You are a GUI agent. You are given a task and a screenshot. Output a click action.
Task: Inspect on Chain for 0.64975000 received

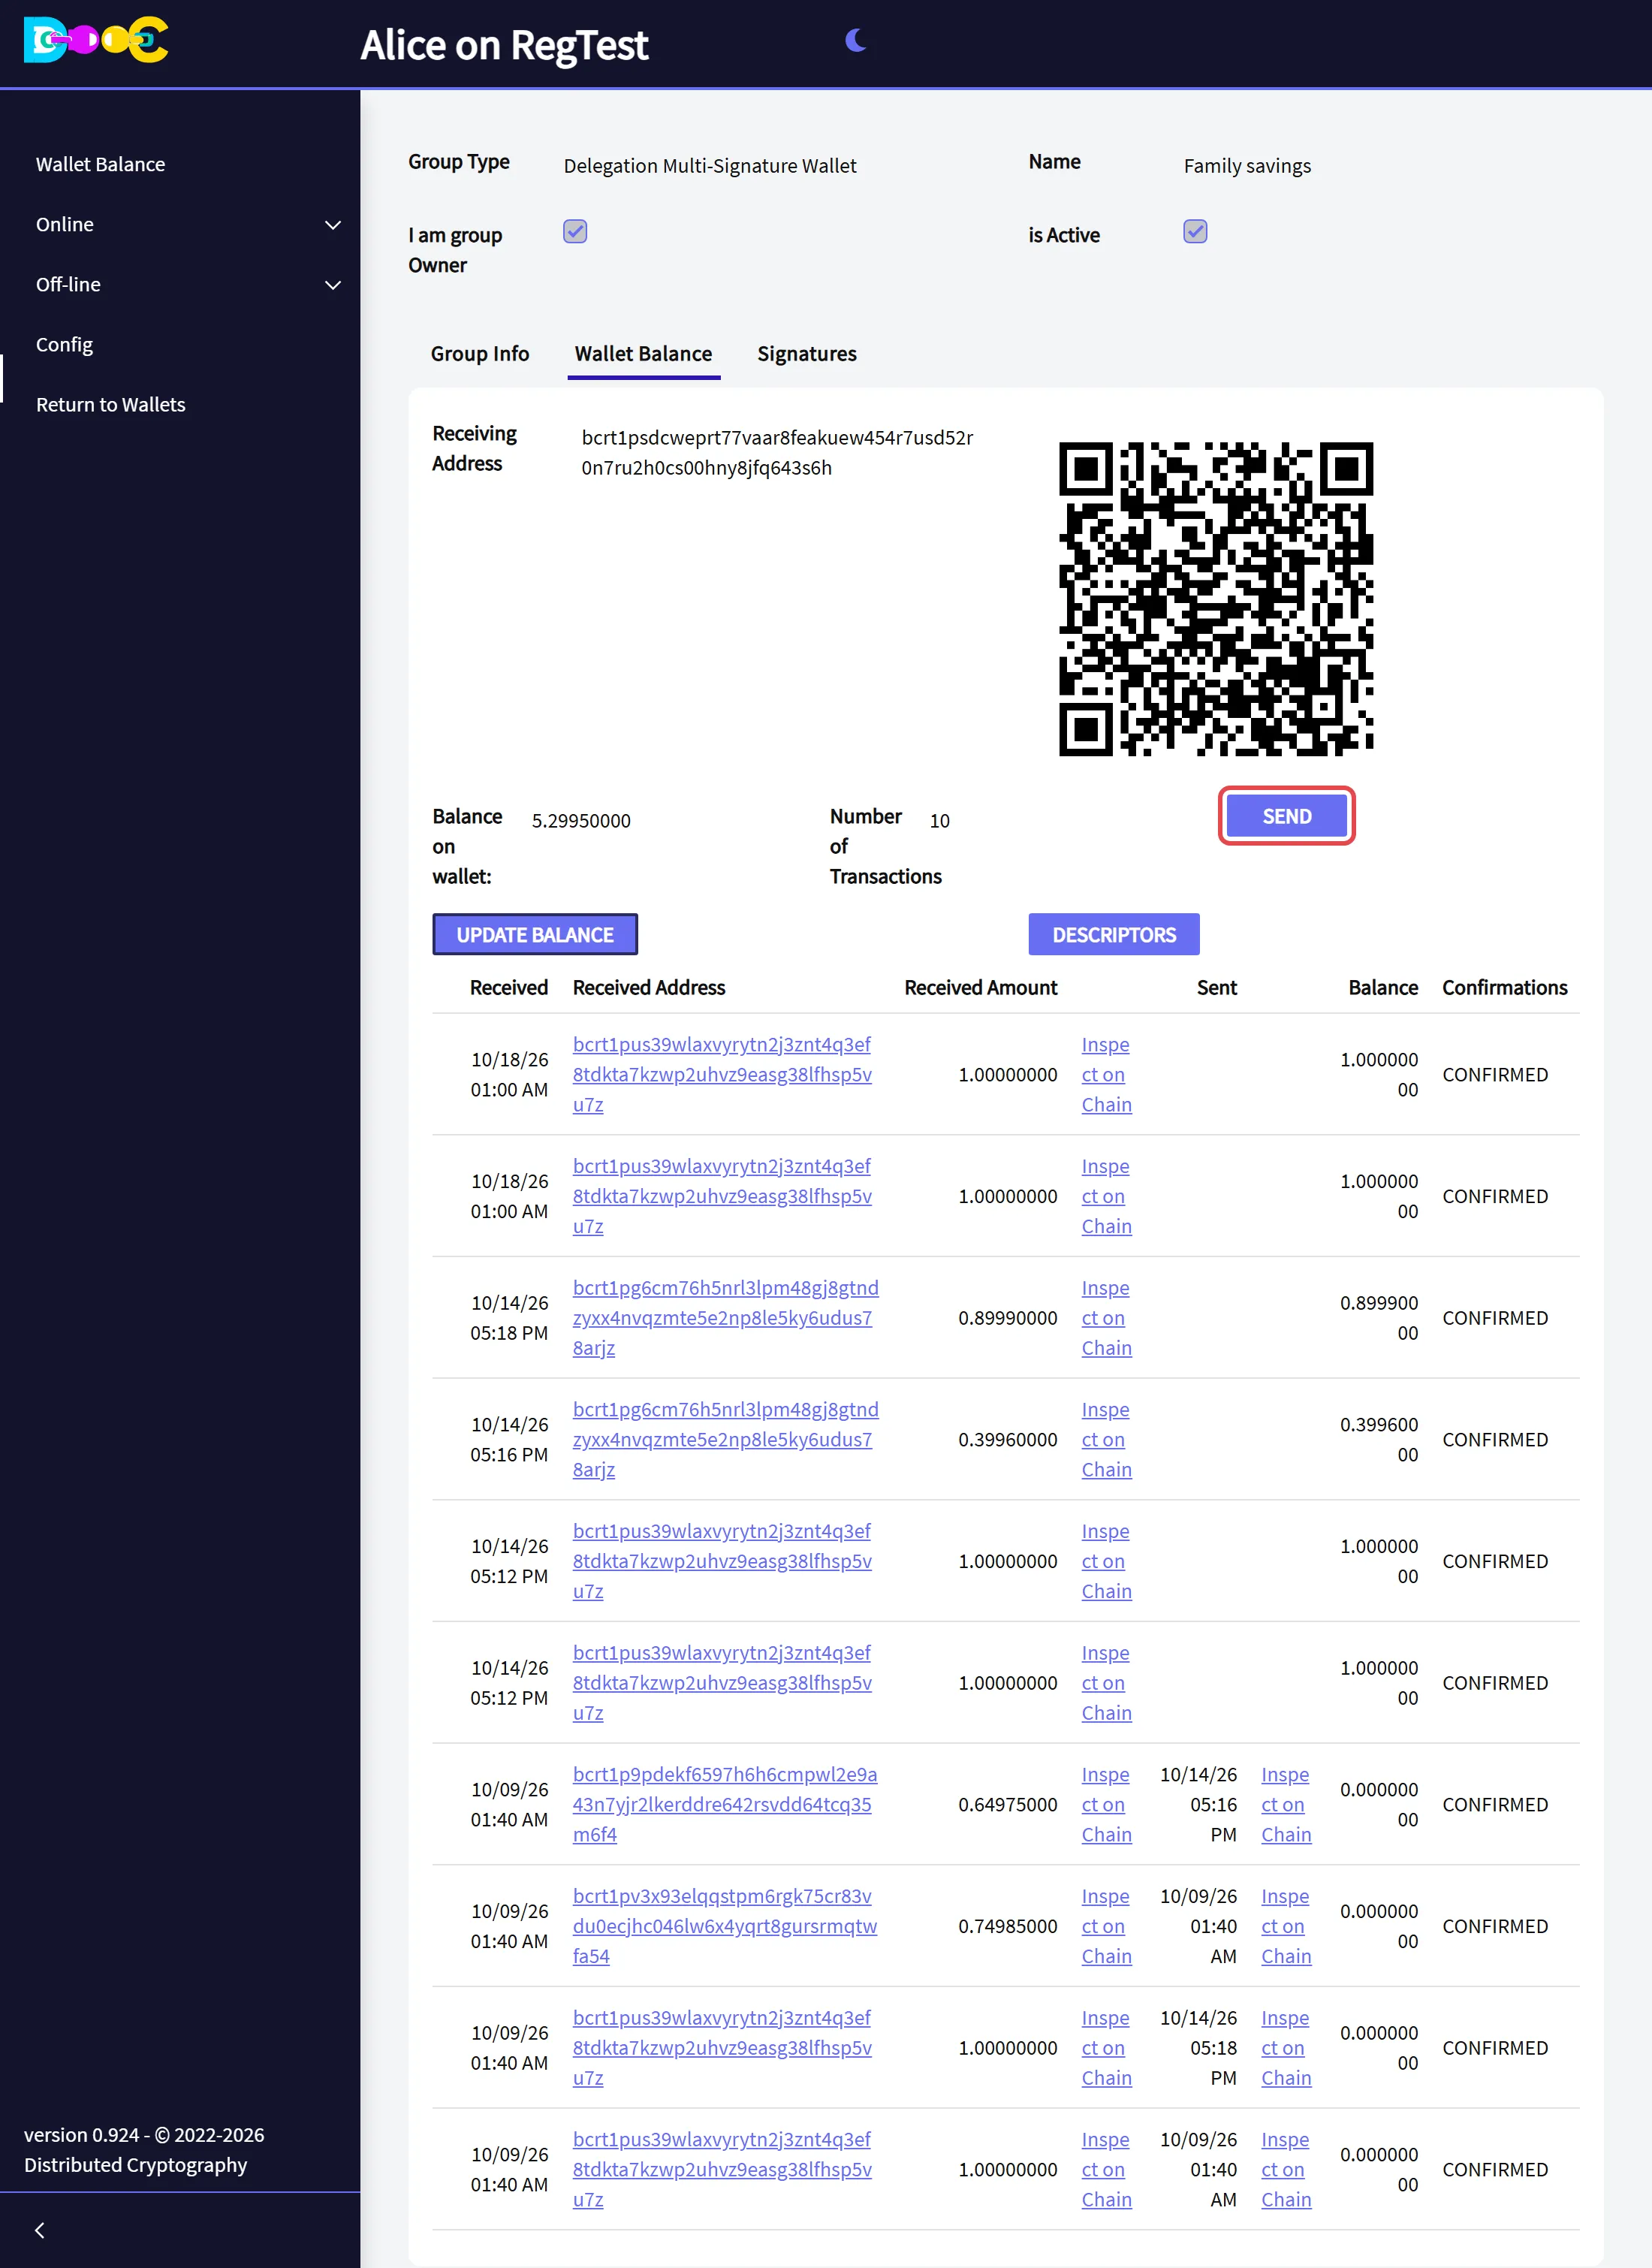[x=1106, y=1805]
